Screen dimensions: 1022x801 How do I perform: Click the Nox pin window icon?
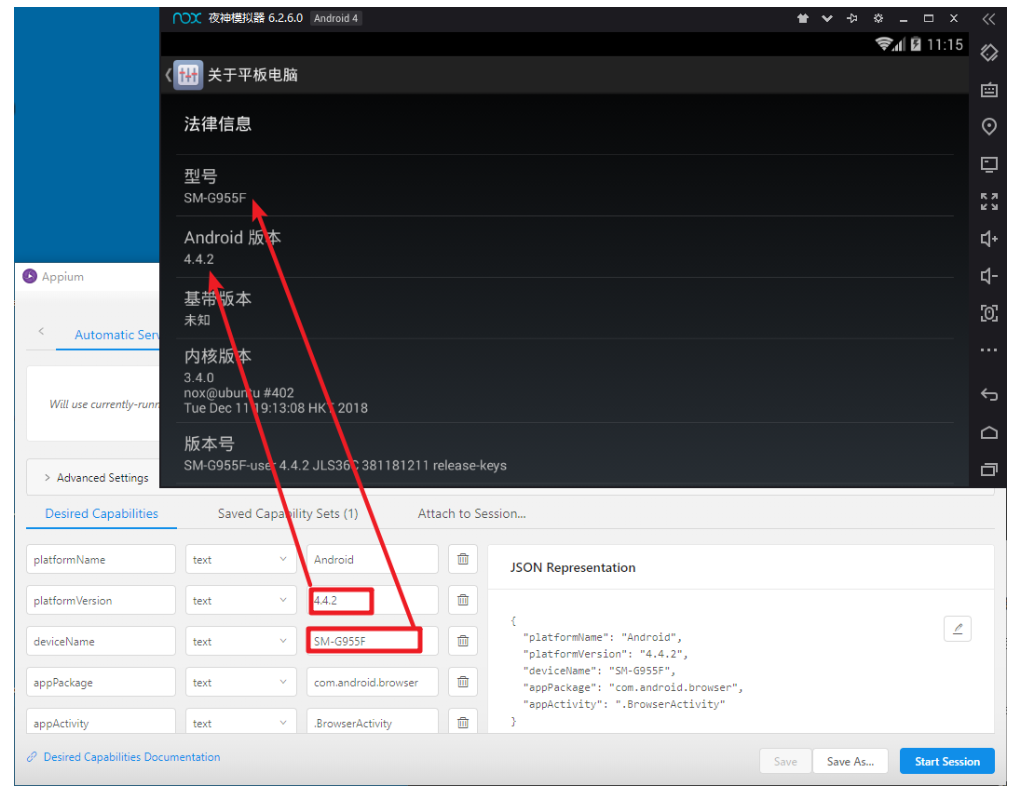(x=852, y=18)
